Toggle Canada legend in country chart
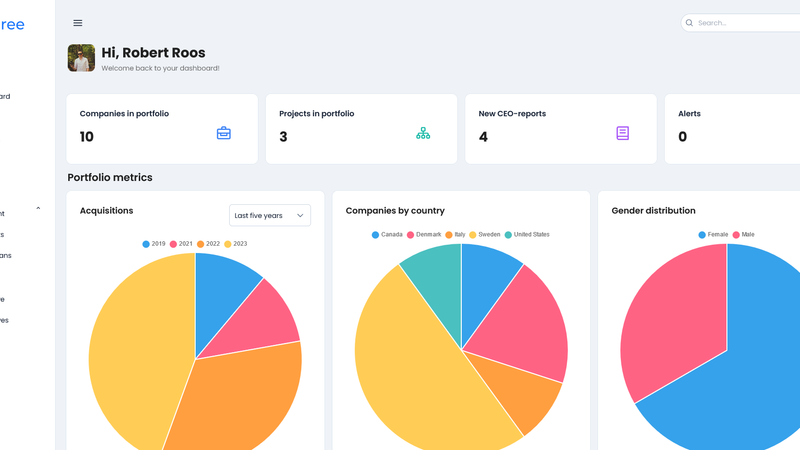800x450 pixels. coord(387,235)
